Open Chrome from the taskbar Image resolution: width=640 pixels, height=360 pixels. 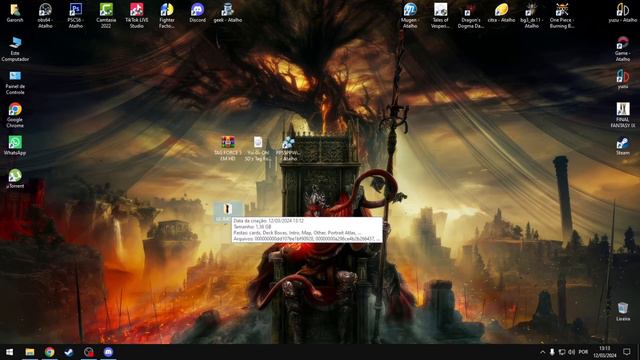point(49,352)
